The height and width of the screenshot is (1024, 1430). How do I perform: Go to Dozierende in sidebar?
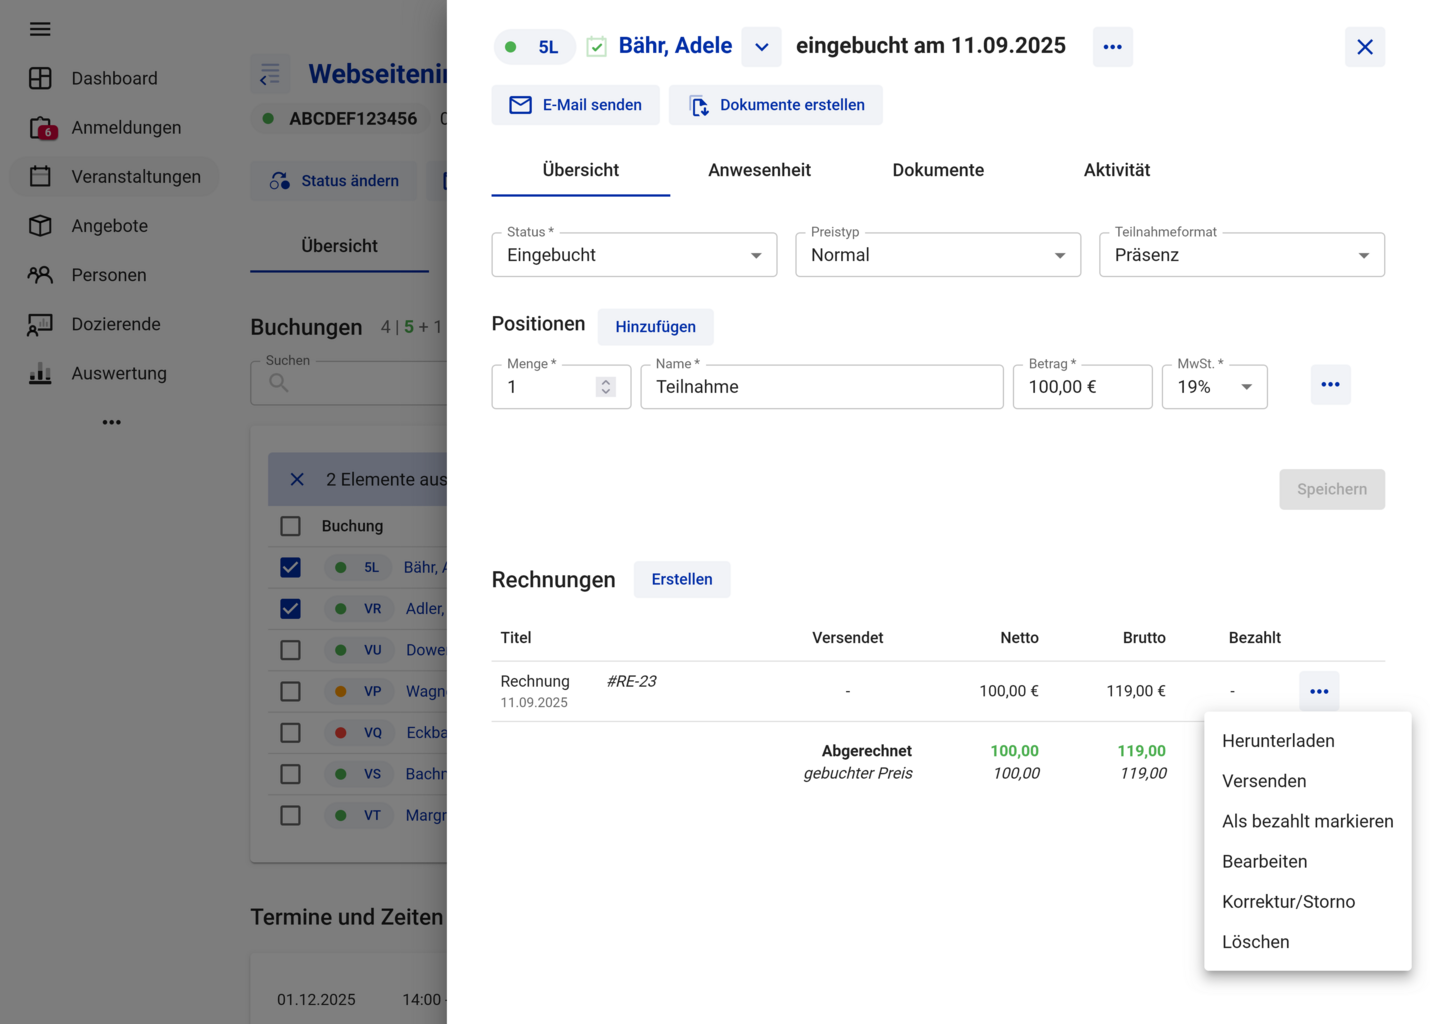[x=115, y=324]
